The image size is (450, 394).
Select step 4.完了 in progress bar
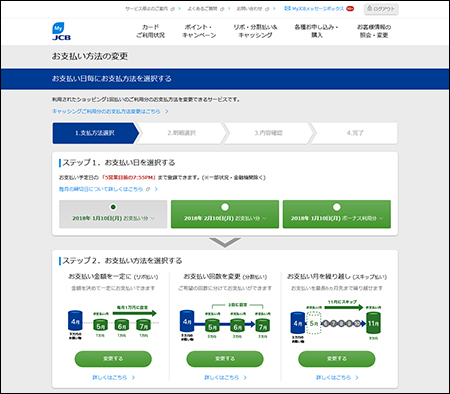coord(355,133)
